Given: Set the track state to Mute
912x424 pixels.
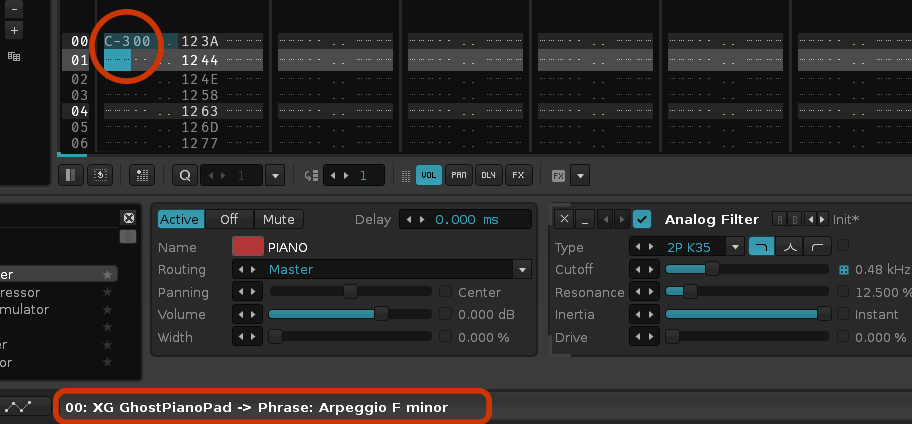Looking at the screenshot, I should pos(279,219).
